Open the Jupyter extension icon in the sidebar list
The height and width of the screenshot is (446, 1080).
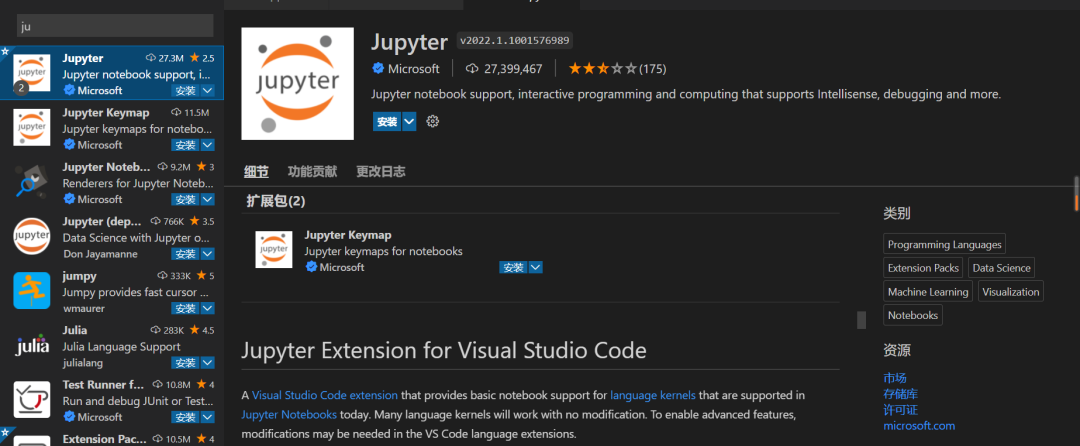pyautogui.click(x=32, y=72)
